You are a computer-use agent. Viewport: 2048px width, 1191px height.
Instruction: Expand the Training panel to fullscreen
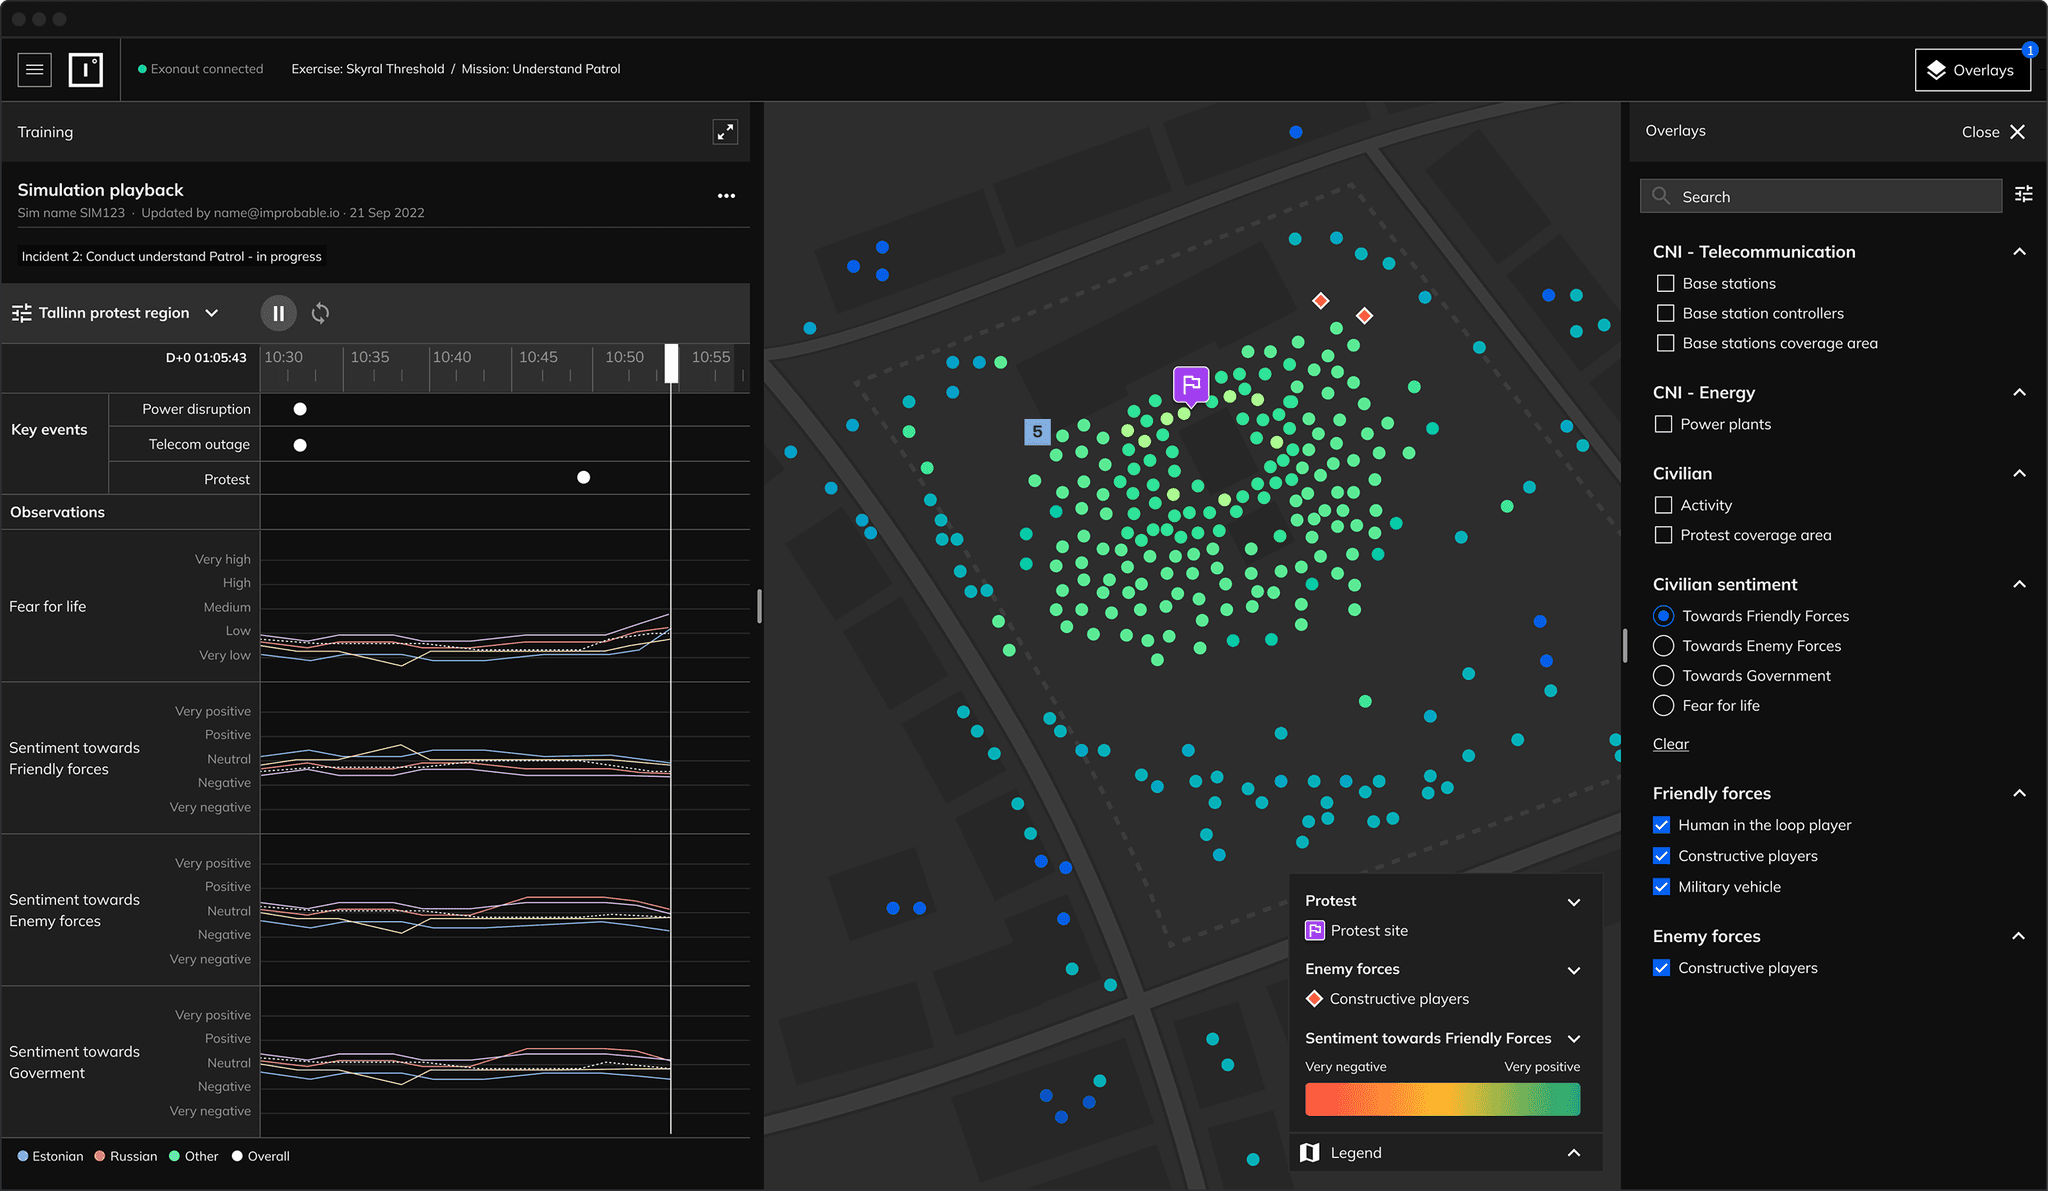[x=725, y=132]
